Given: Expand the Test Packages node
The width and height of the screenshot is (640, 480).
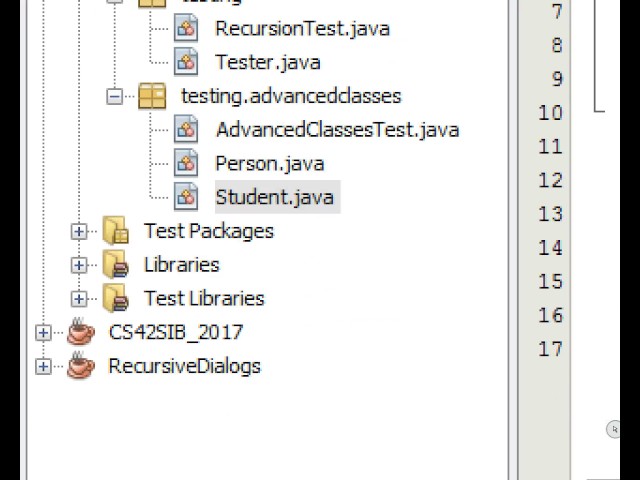Looking at the screenshot, I should [79, 231].
